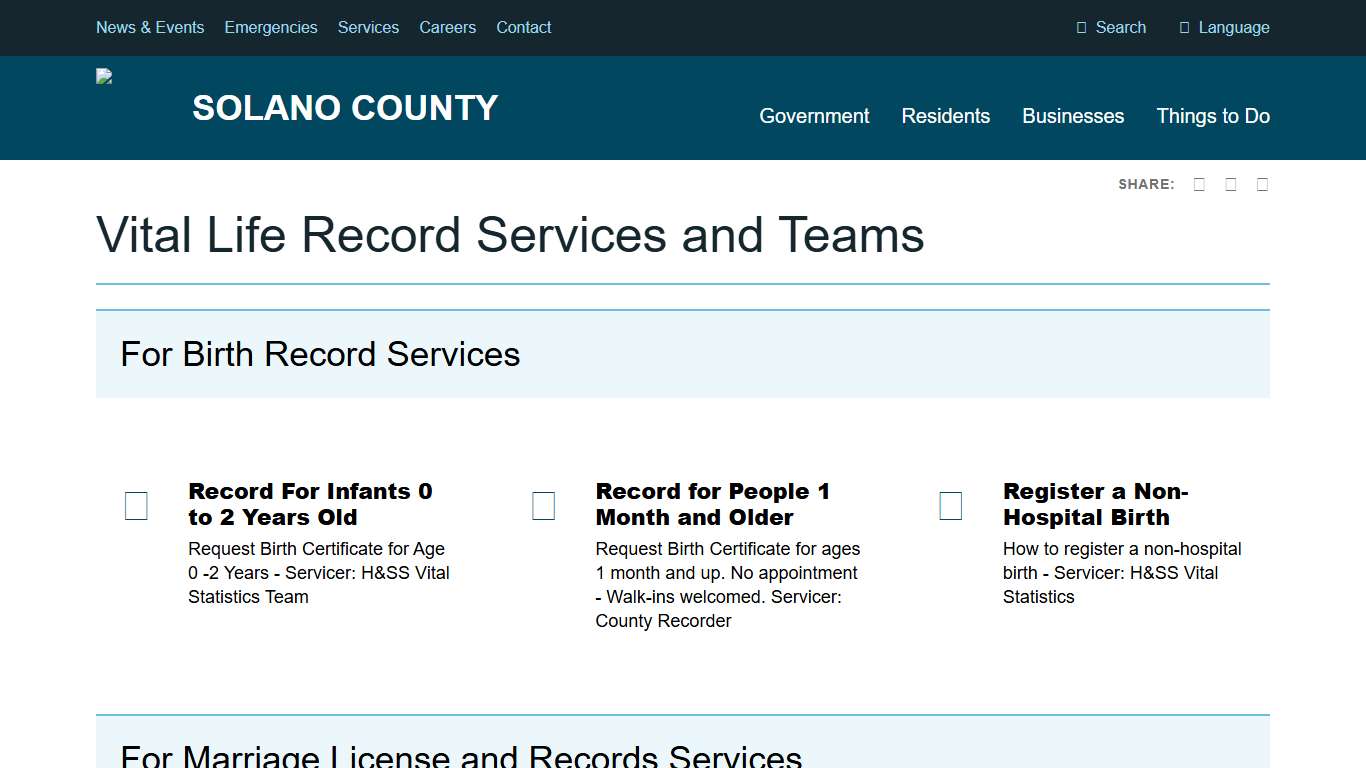This screenshot has height=768, width=1366.
Task: Click the middle share icon
Action: 1230,184
